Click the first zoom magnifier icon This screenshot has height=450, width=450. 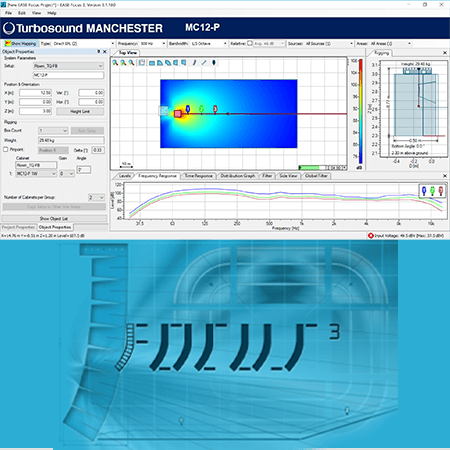[115, 63]
